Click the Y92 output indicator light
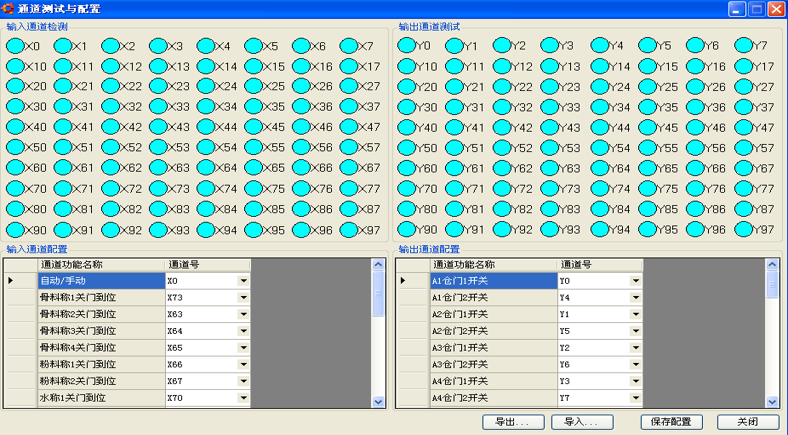788x435 pixels. point(502,229)
